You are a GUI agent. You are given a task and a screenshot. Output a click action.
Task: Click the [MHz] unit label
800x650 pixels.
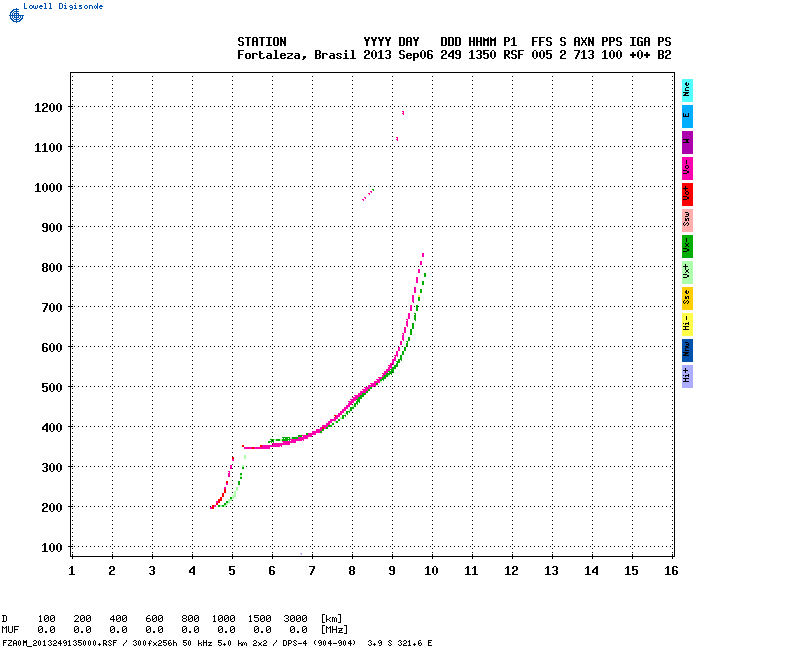pyautogui.click(x=334, y=630)
